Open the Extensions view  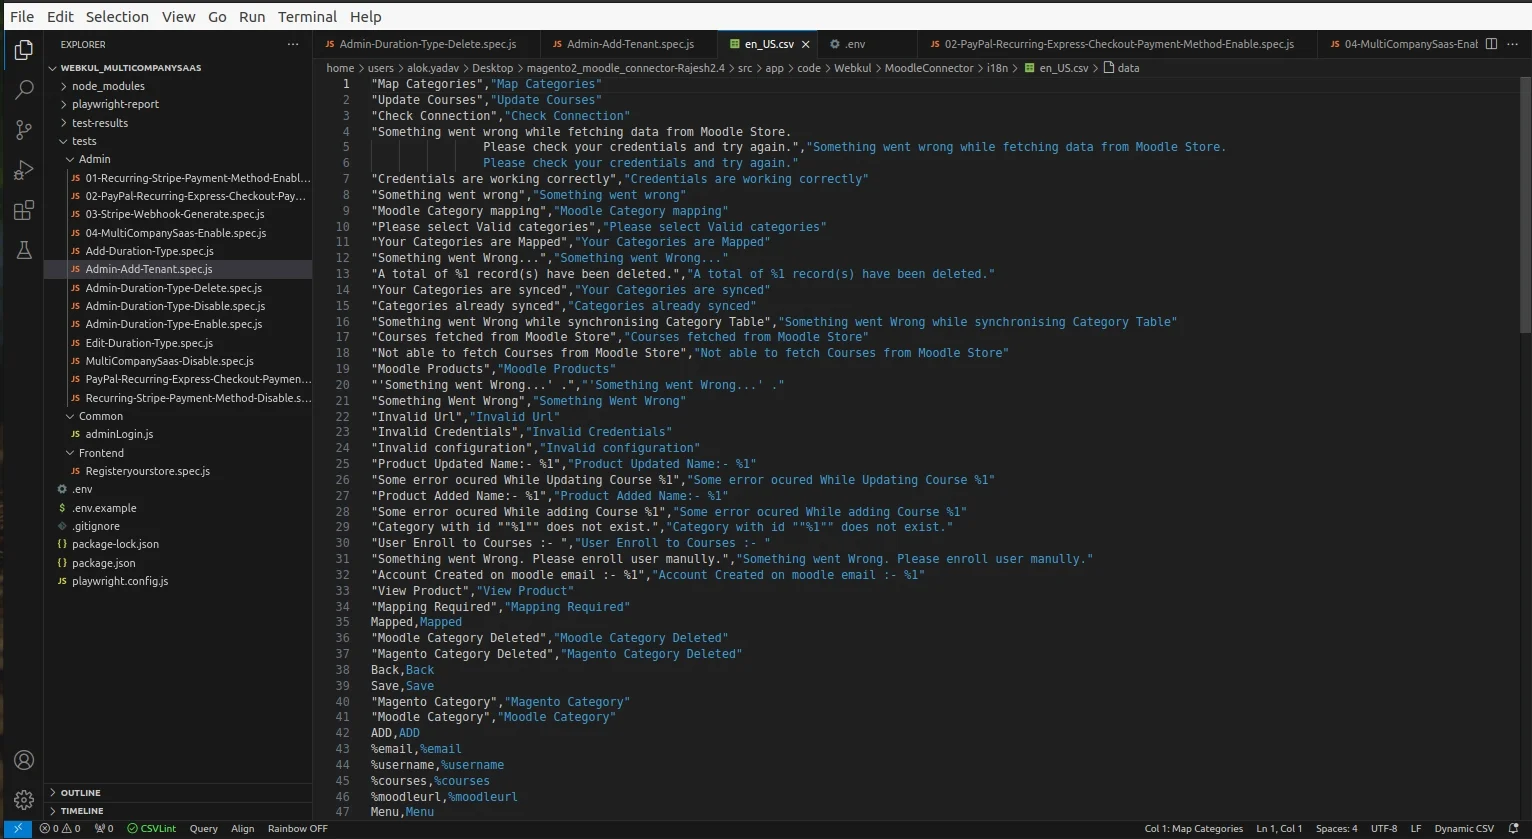[x=24, y=211]
